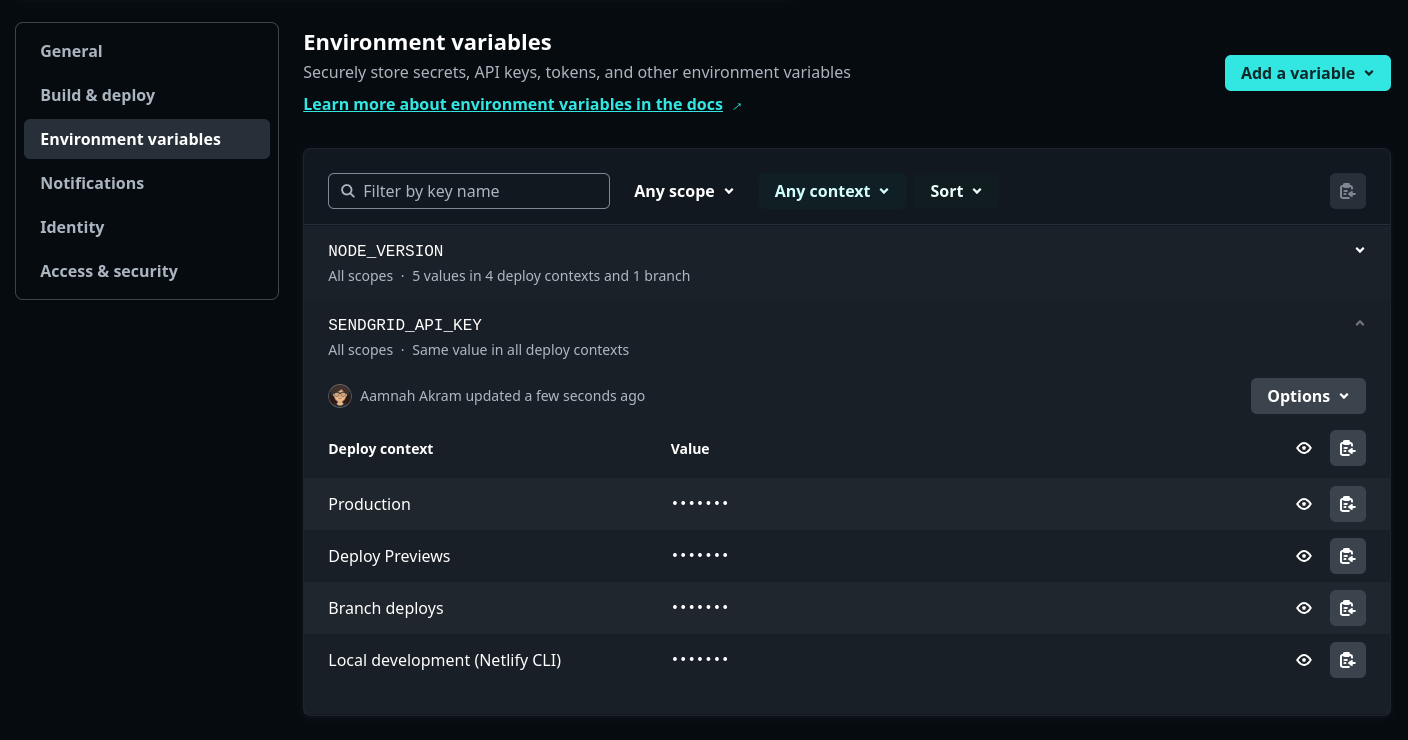Open the Sort options dropdown
Viewport: 1408px width, 740px height.
(955, 190)
